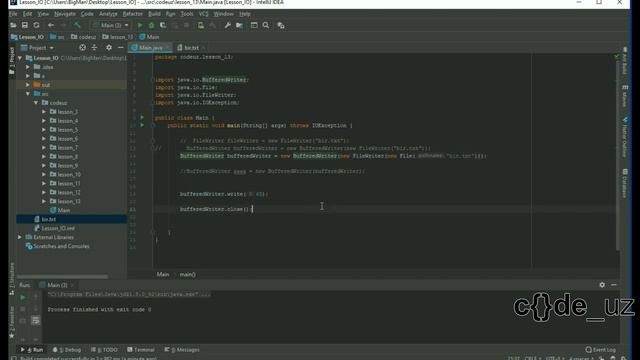Click run gutter arrow beside main method
Viewport: 640px width, 360px height.
pos(142,125)
